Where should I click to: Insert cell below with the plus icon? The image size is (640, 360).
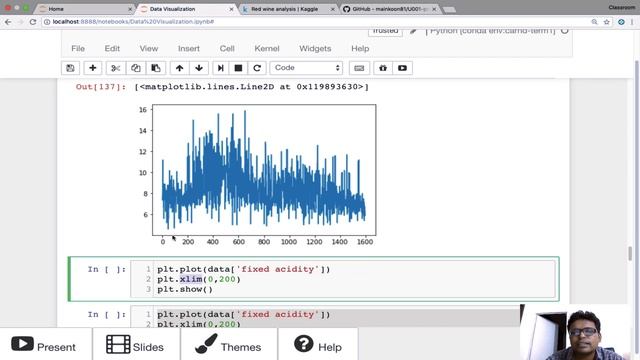tap(93, 68)
